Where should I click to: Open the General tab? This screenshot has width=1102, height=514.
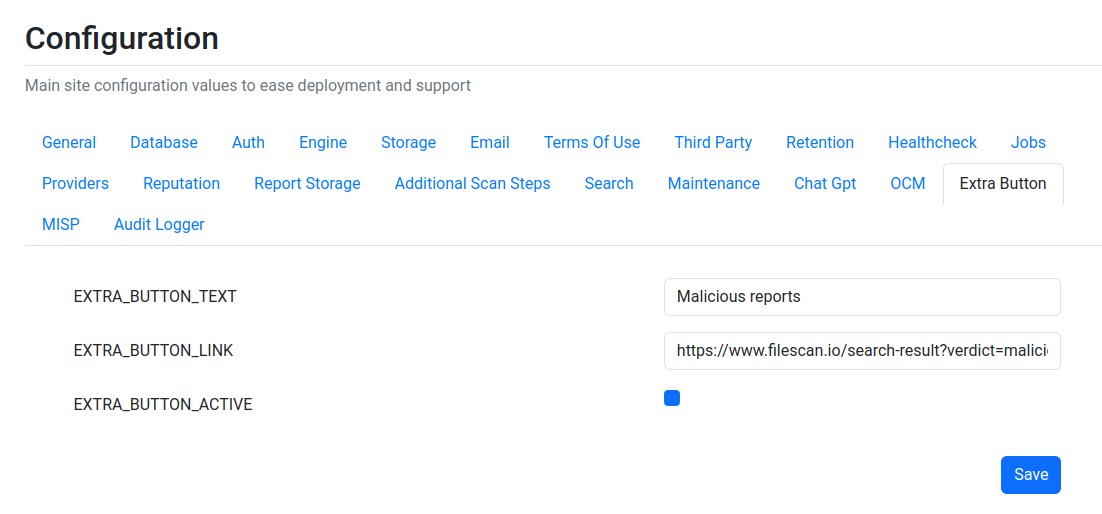click(x=69, y=143)
